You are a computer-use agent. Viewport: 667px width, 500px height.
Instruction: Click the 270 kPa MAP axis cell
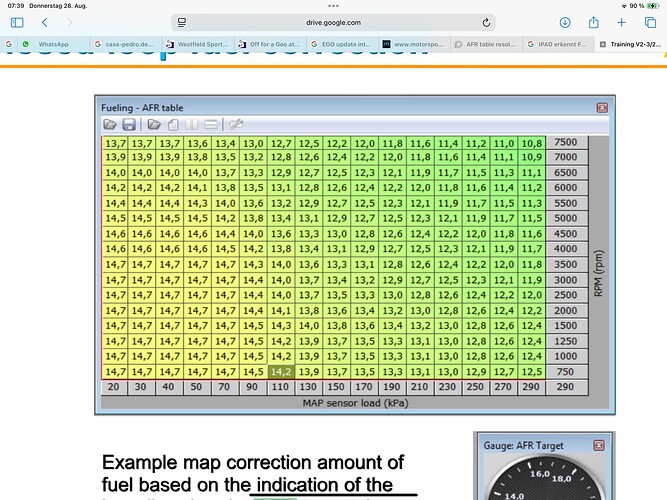click(503, 387)
